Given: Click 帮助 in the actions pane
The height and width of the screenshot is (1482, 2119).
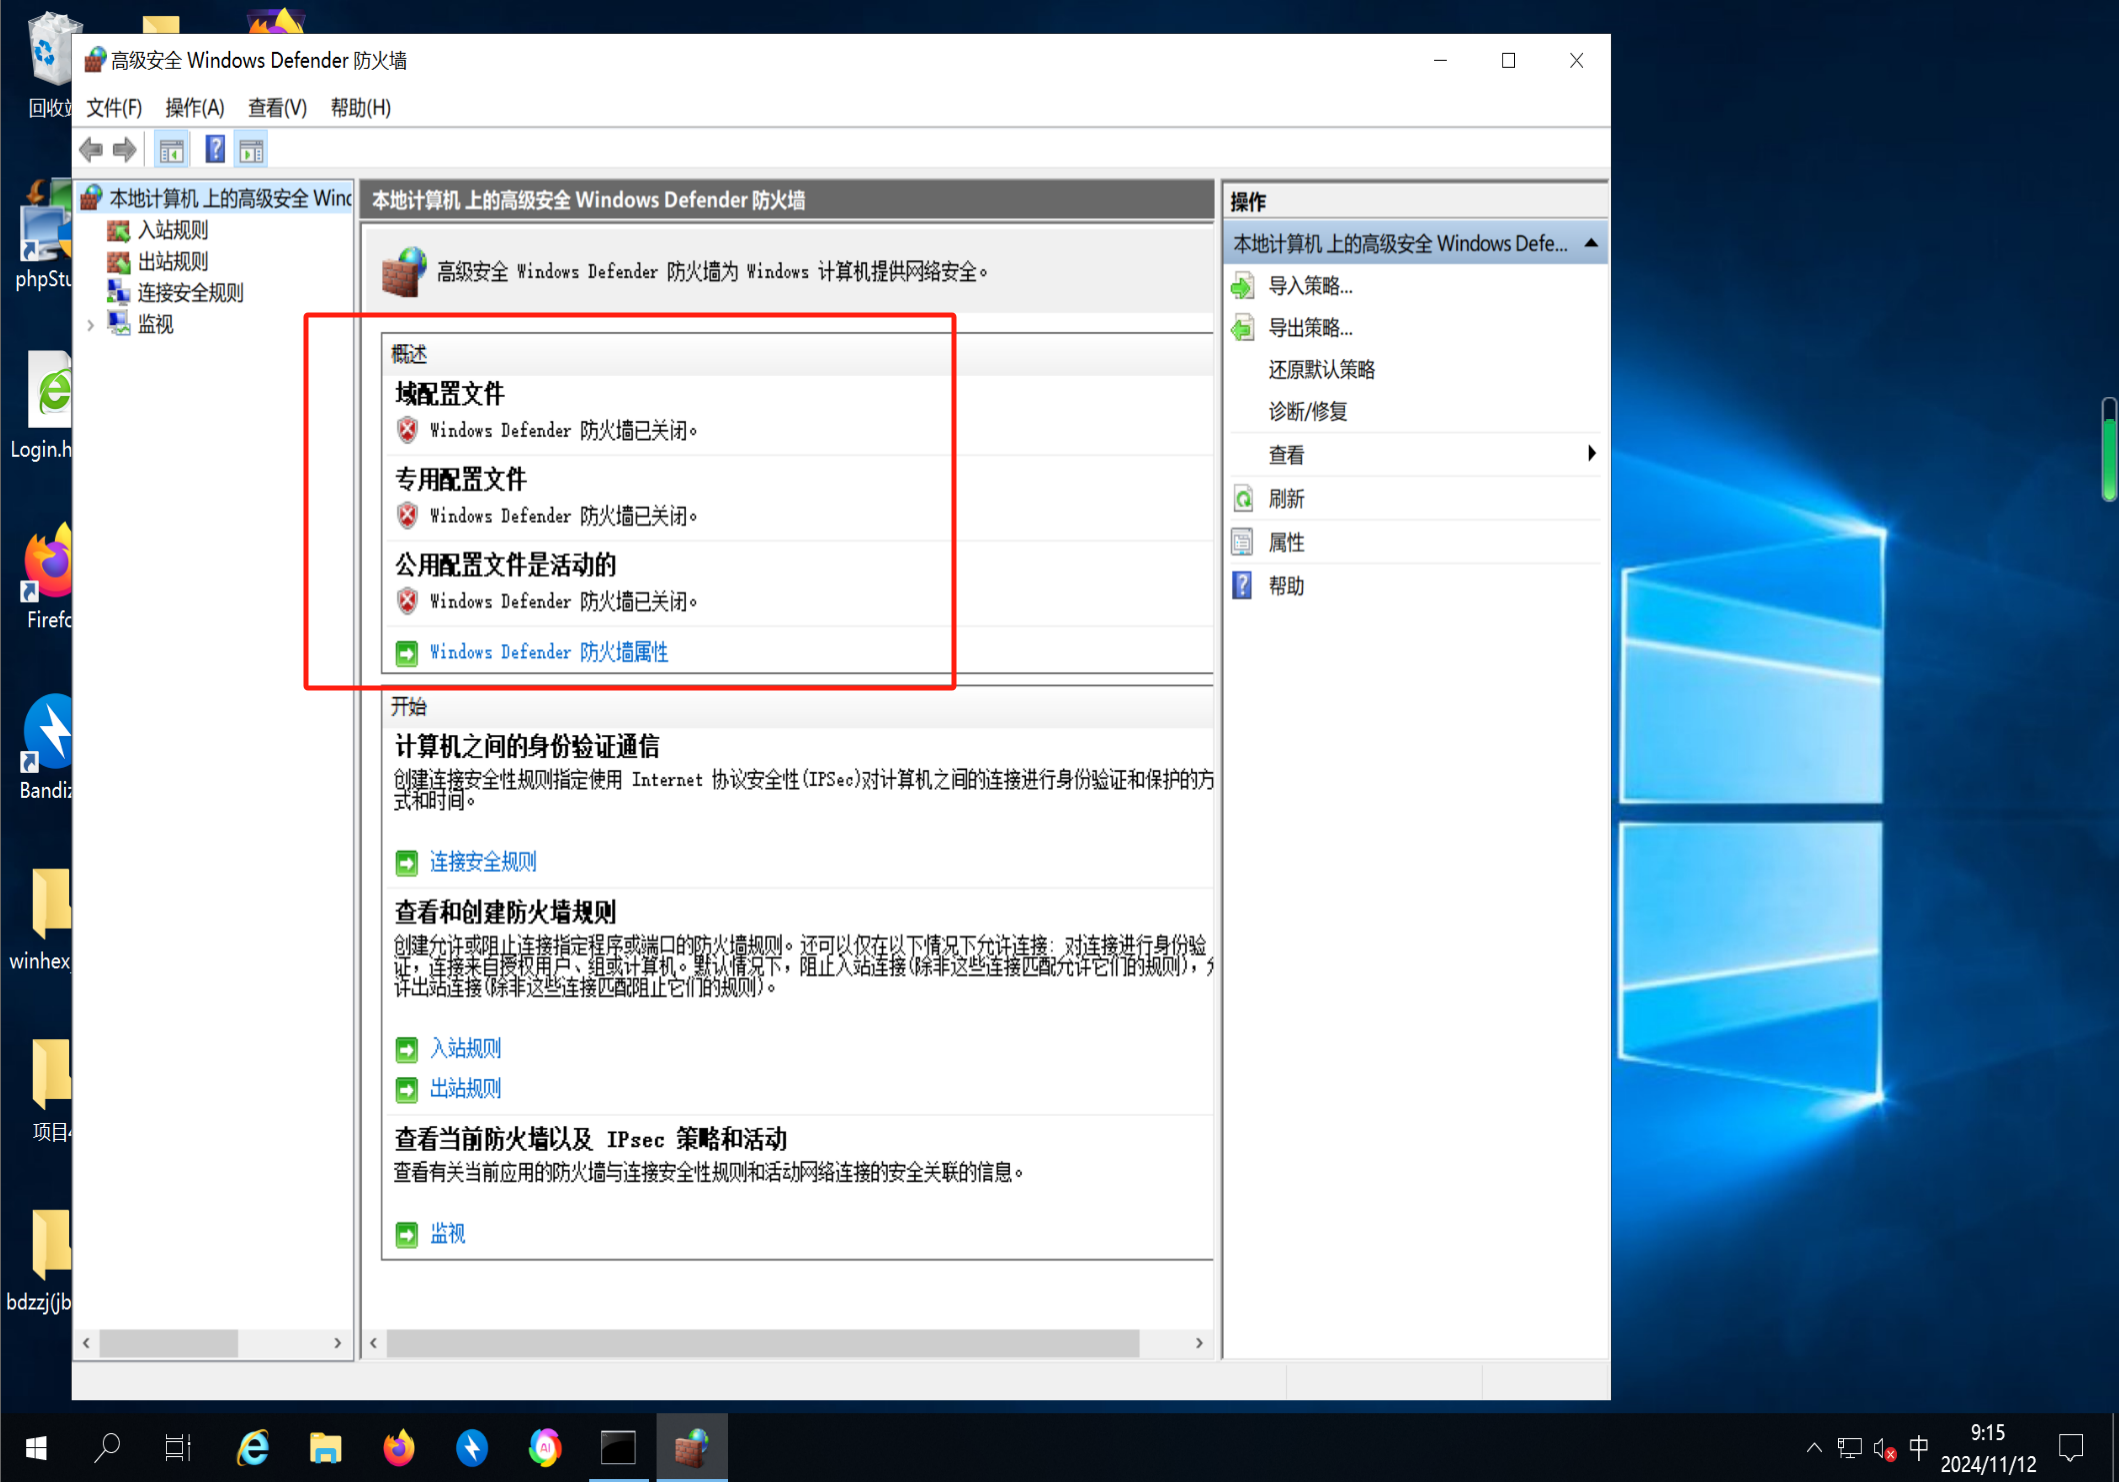Looking at the screenshot, I should pos(1286,586).
